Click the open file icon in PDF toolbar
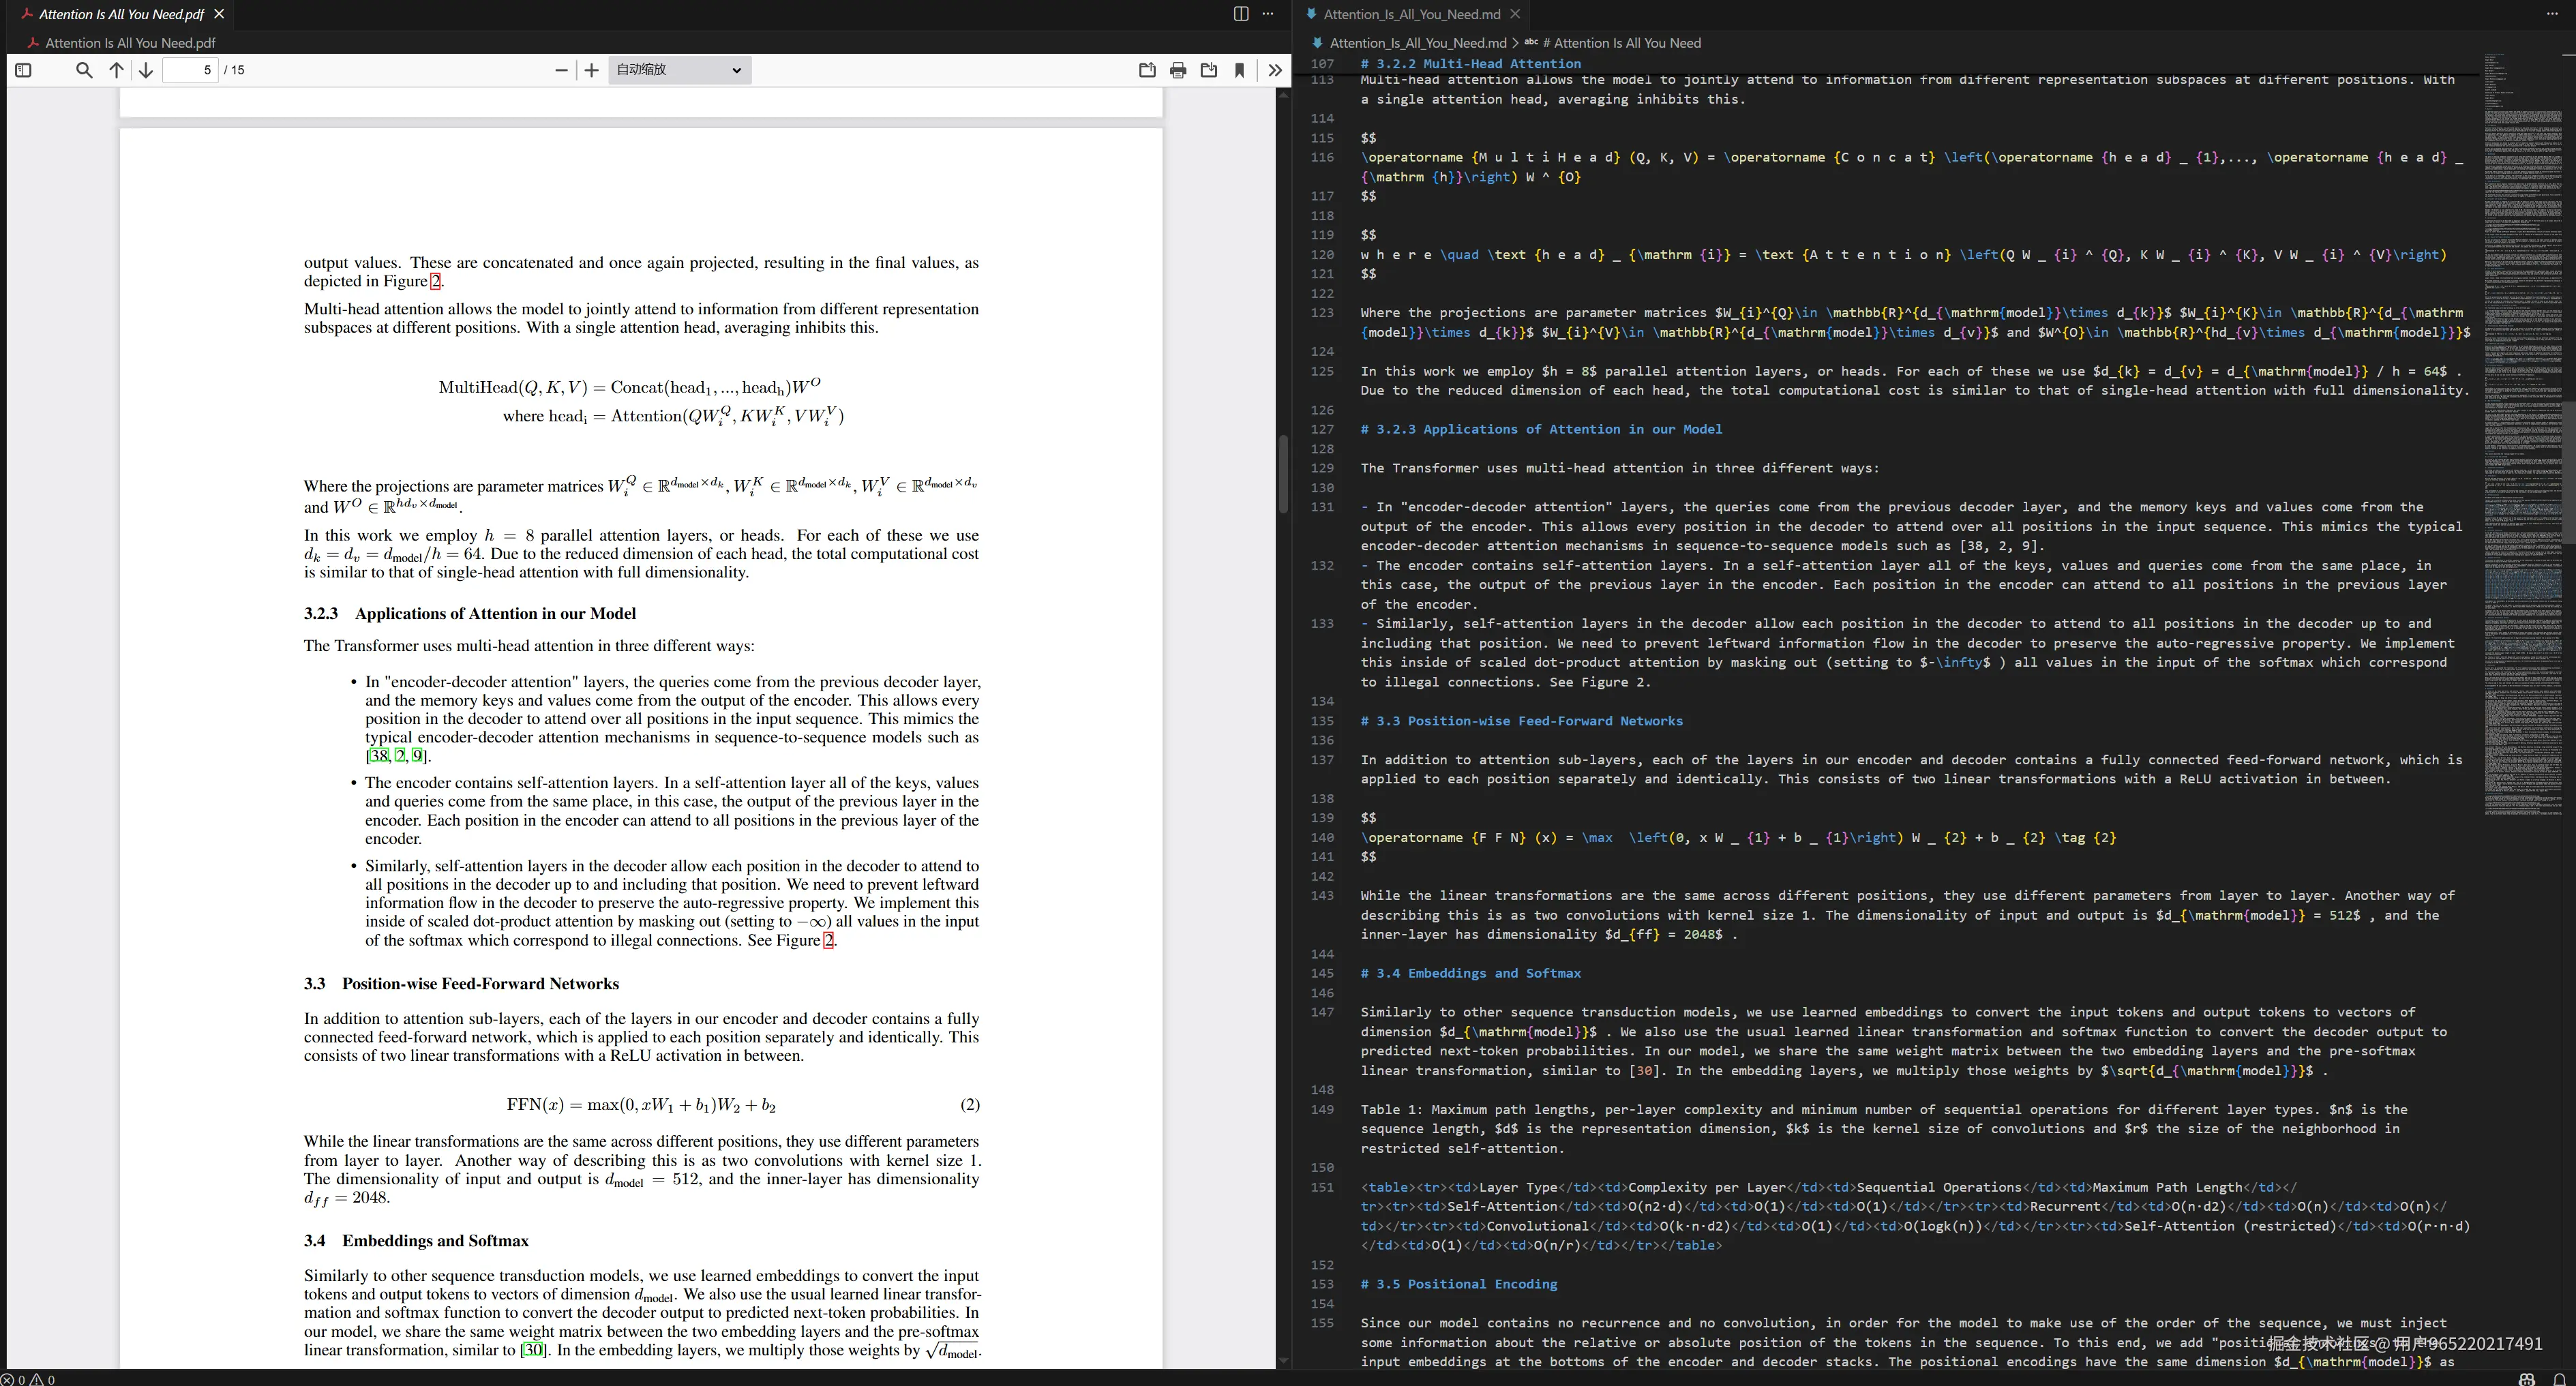Image resolution: width=2576 pixels, height=1386 pixels. point(1147,70)
